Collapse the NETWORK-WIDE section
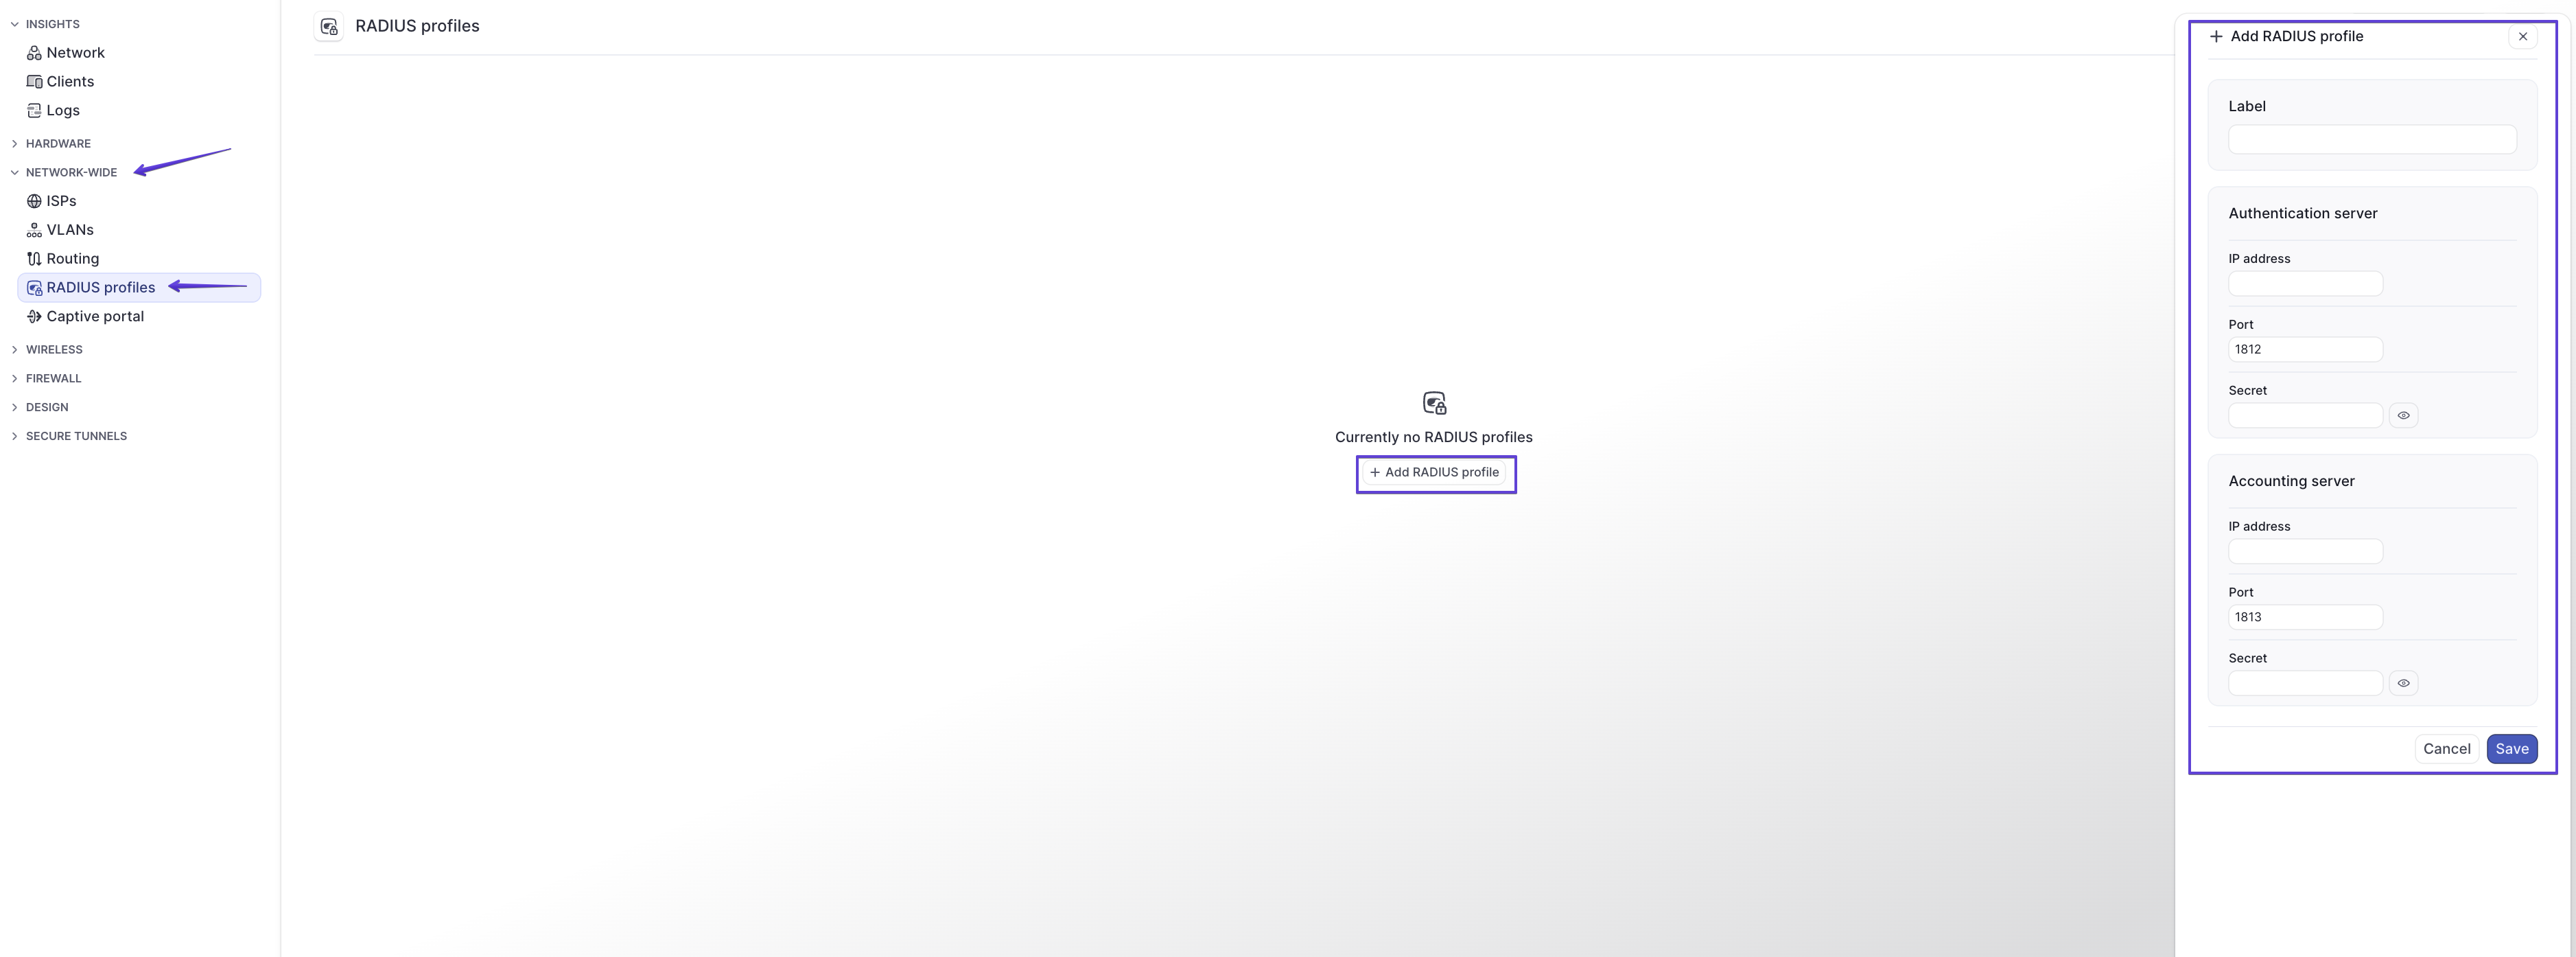 tap(15, 173)
